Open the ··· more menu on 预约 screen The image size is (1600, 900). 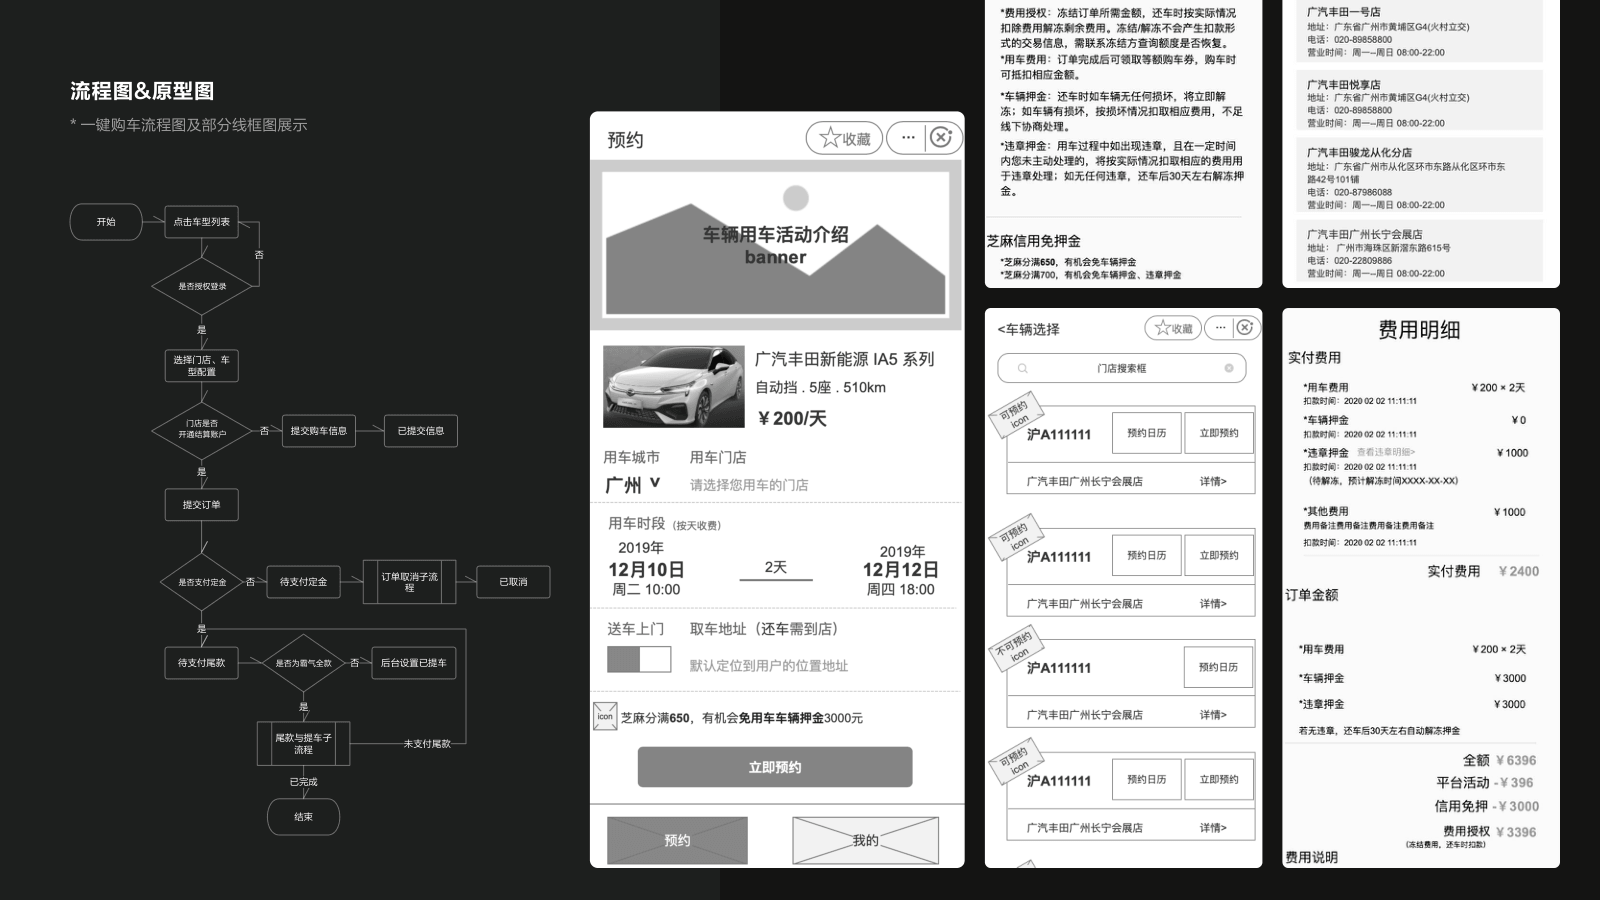coord(907,138)
